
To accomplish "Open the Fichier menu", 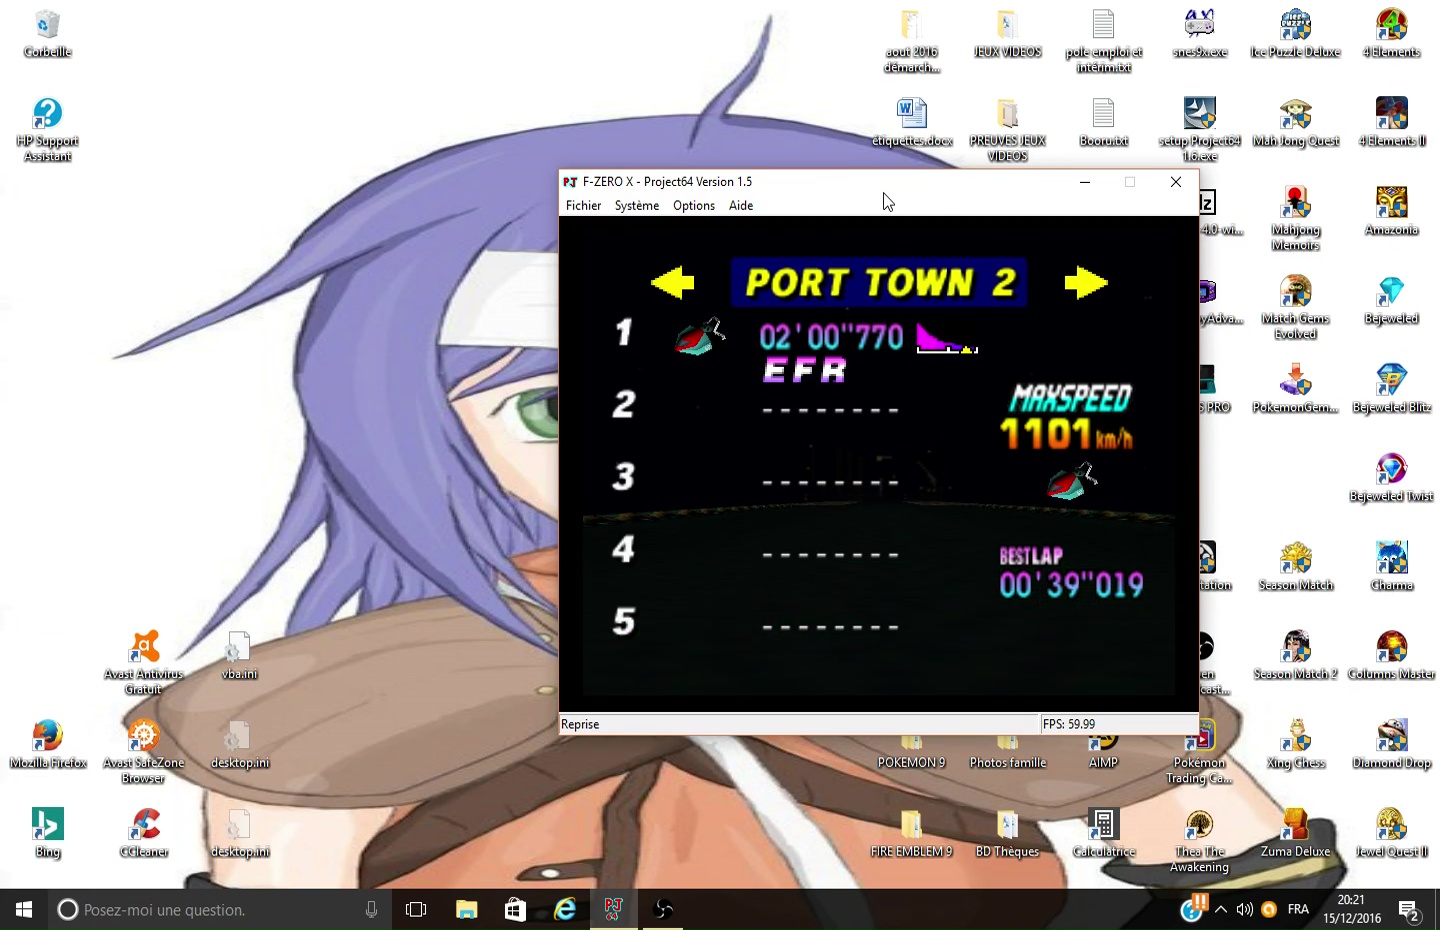I will point(583,206).
